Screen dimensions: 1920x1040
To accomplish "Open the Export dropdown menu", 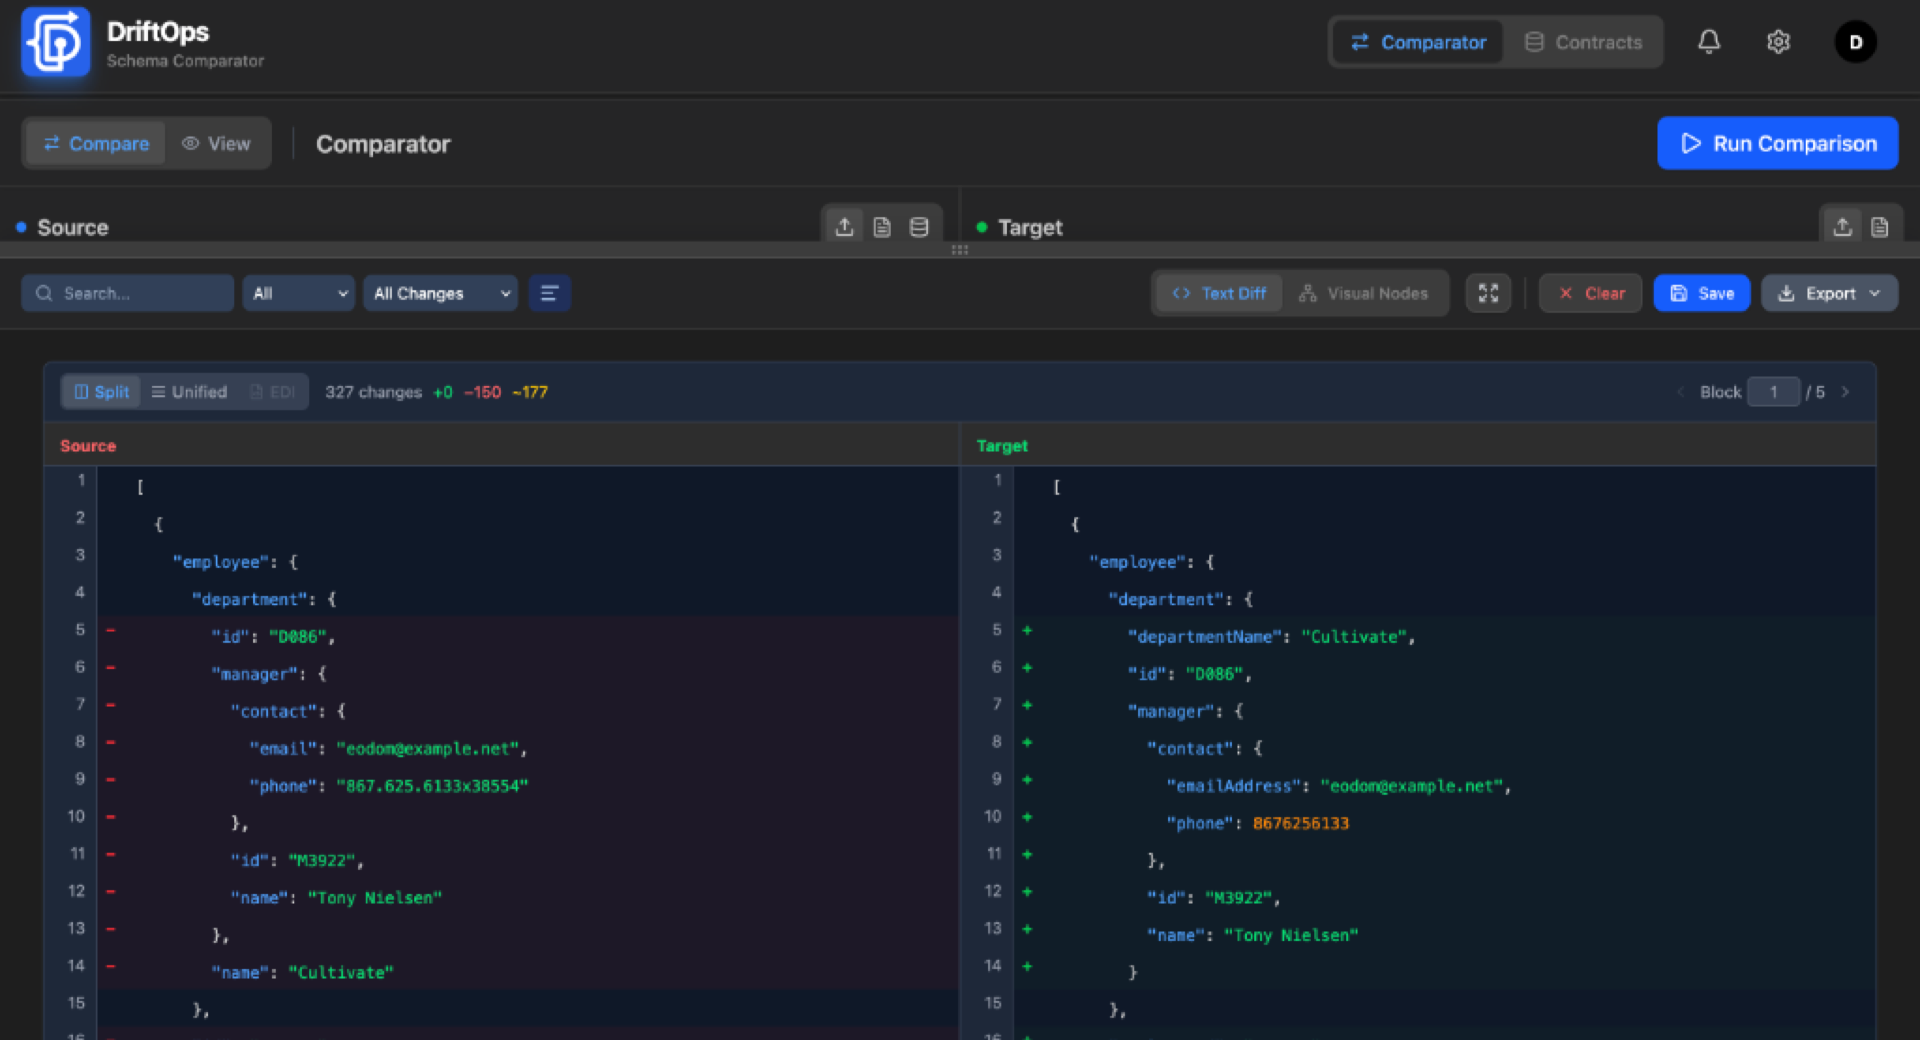I will point(1829,293).
